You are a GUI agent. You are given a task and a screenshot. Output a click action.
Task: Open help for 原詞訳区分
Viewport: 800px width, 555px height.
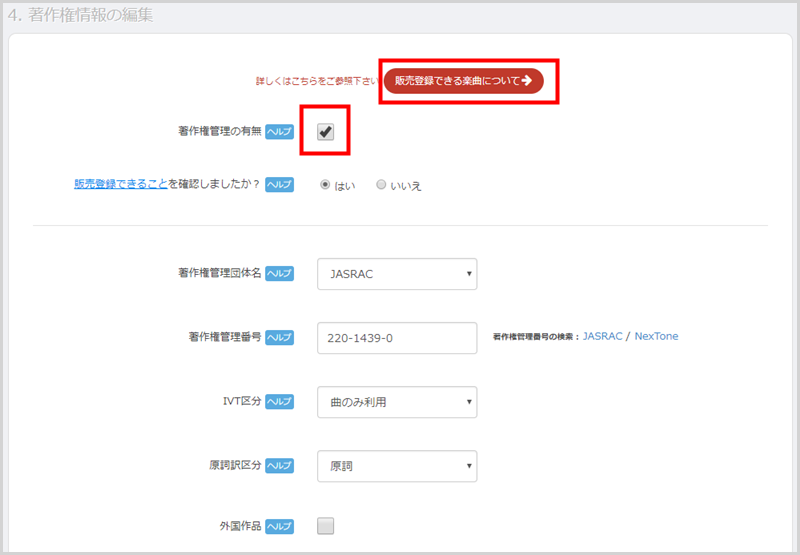click(x=279, y=465)
